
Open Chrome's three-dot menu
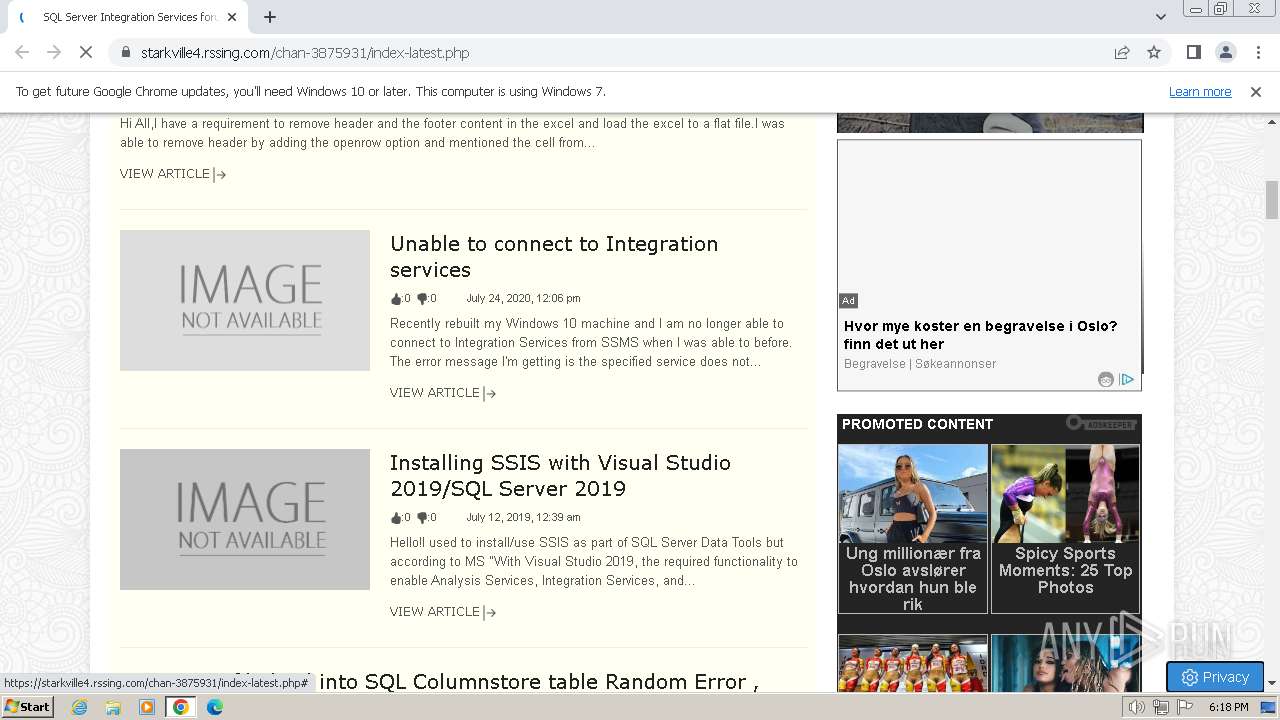[1257, 52]
